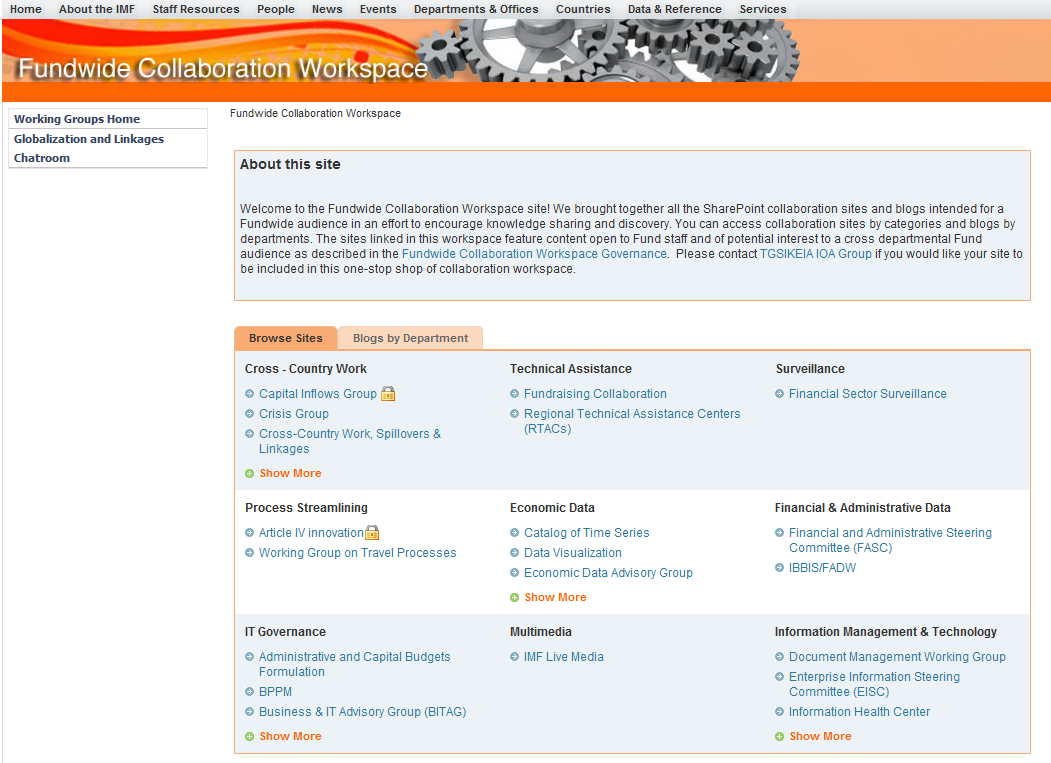
Task: Open Capital Inflows Group site
Action: (x=318, y=394)
